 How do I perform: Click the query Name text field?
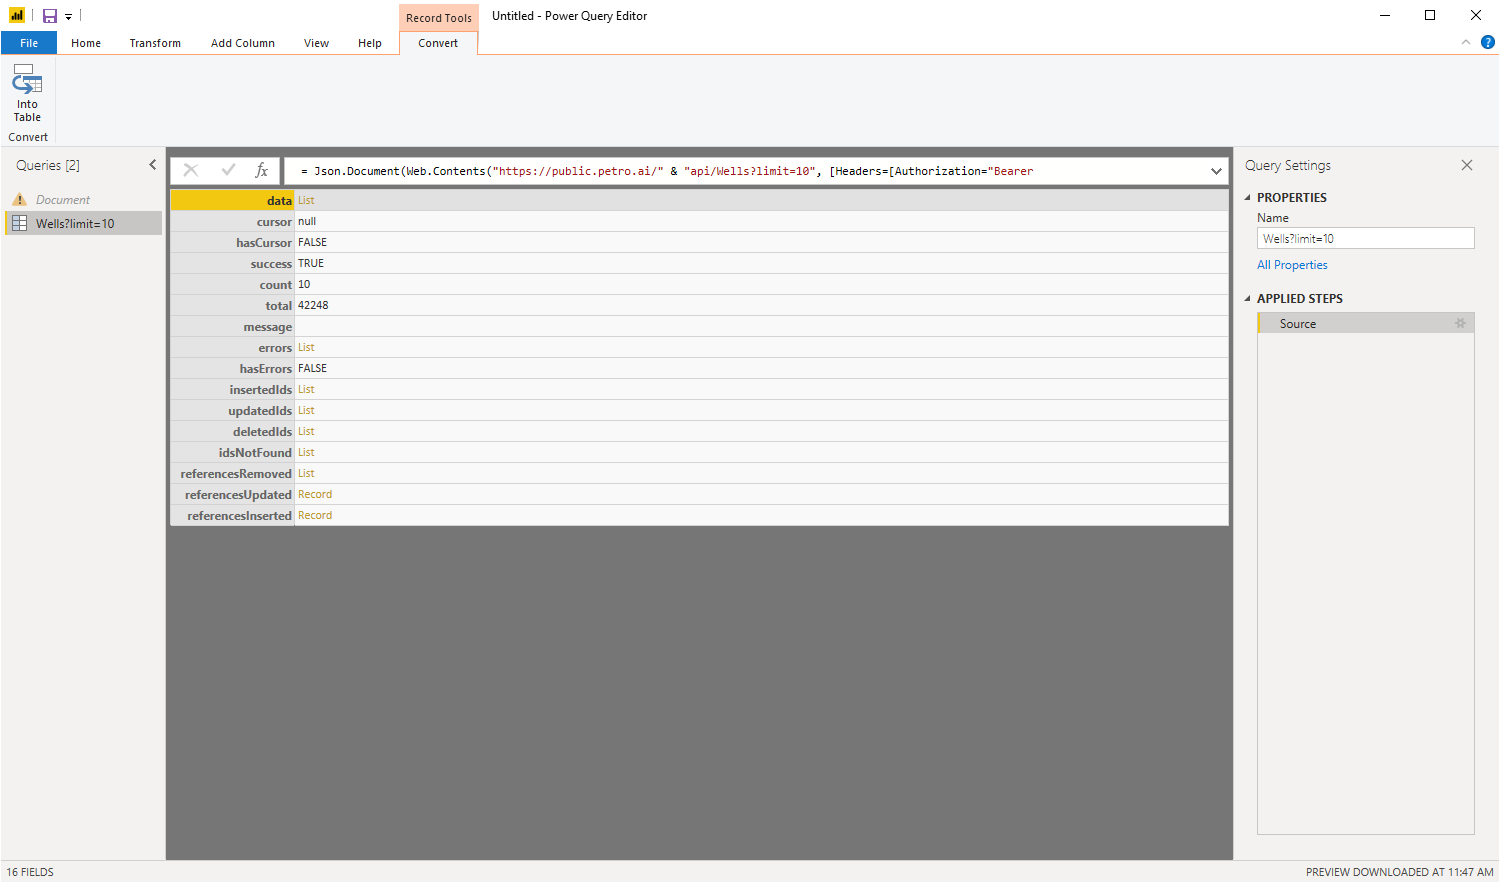pos(1365,239)
